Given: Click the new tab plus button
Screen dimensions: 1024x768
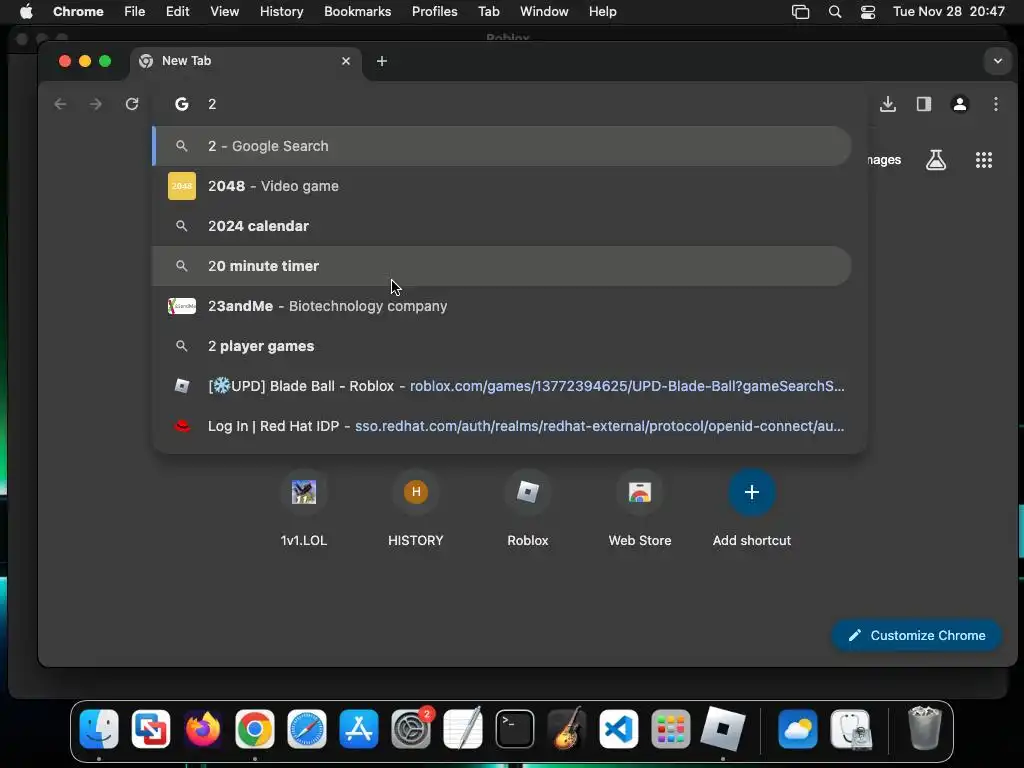Looking at the screenshot, I should coord(382,61).
